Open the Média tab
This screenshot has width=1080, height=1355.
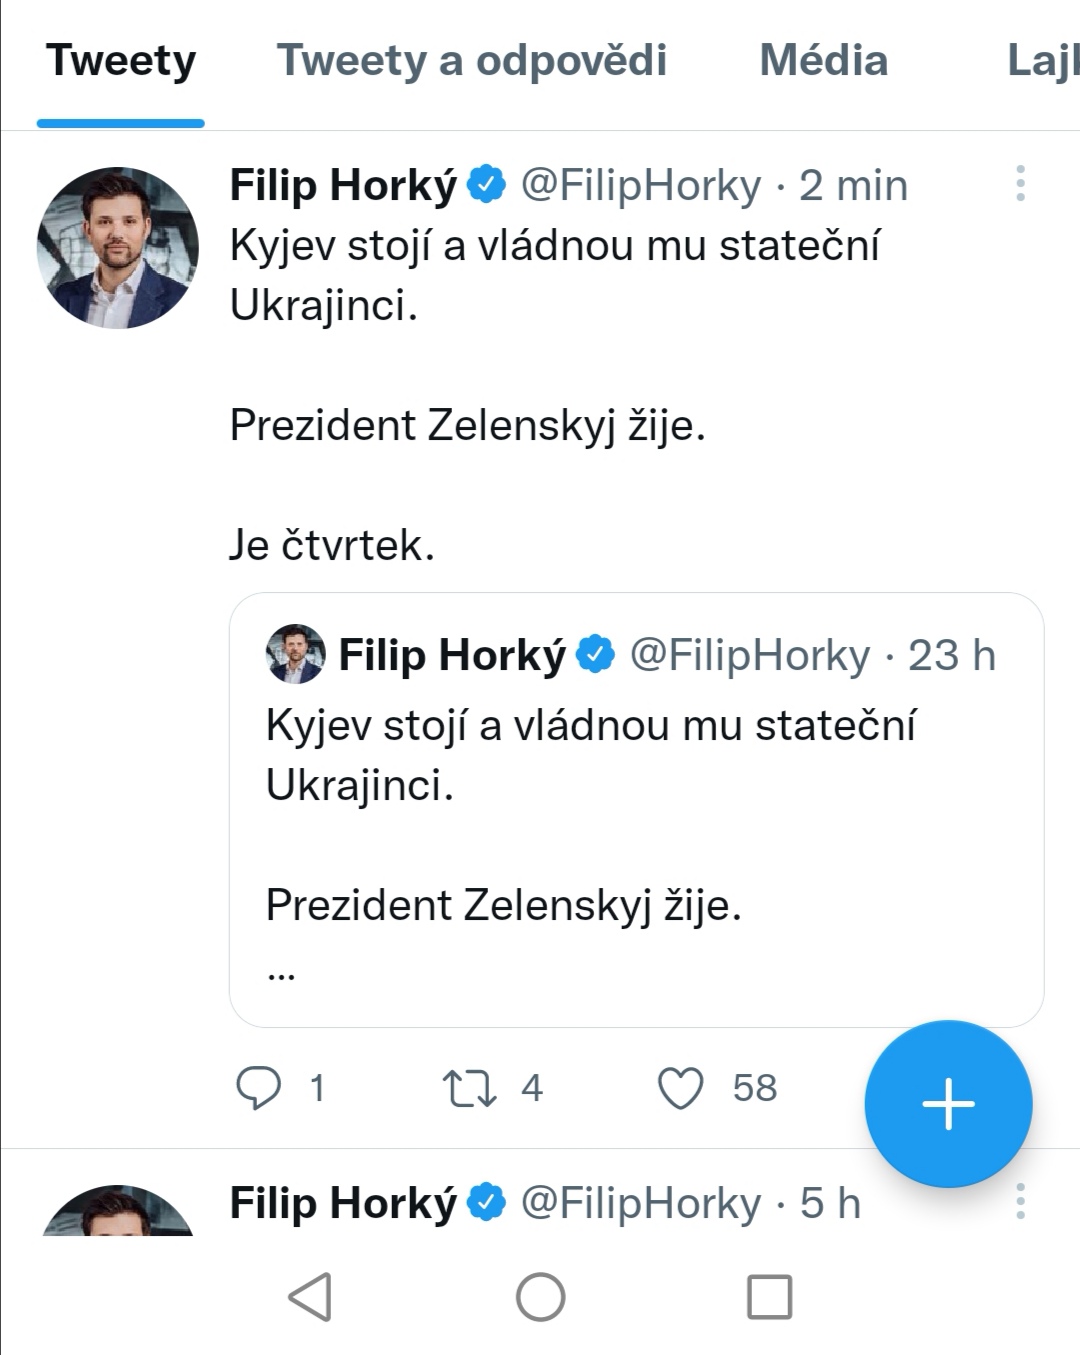click(x=823, y=62)
